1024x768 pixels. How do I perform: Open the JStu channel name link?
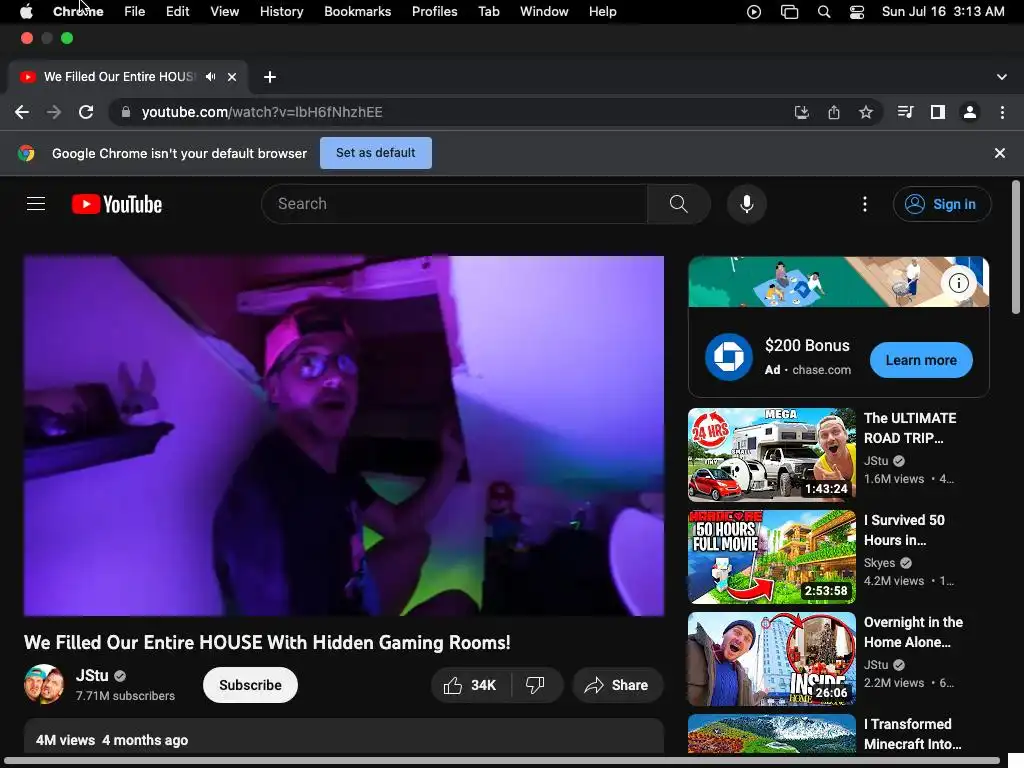pyautogui.click(x=92, y=675)
